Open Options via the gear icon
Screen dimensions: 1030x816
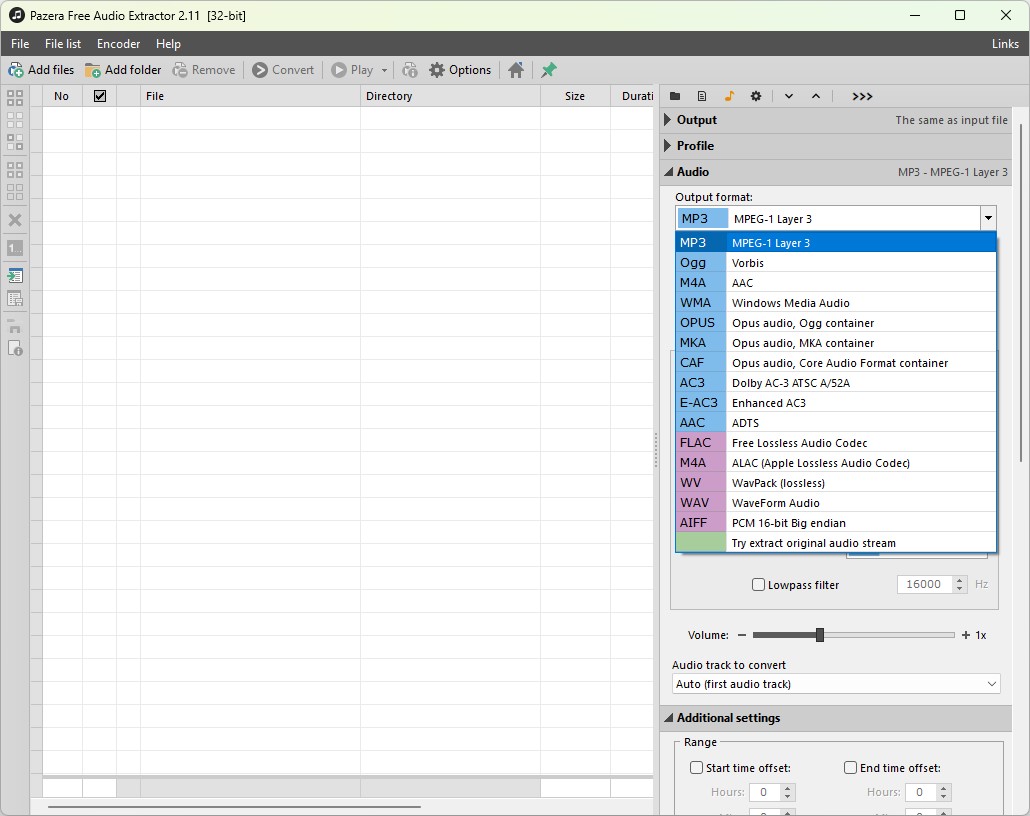pos(437,70)
